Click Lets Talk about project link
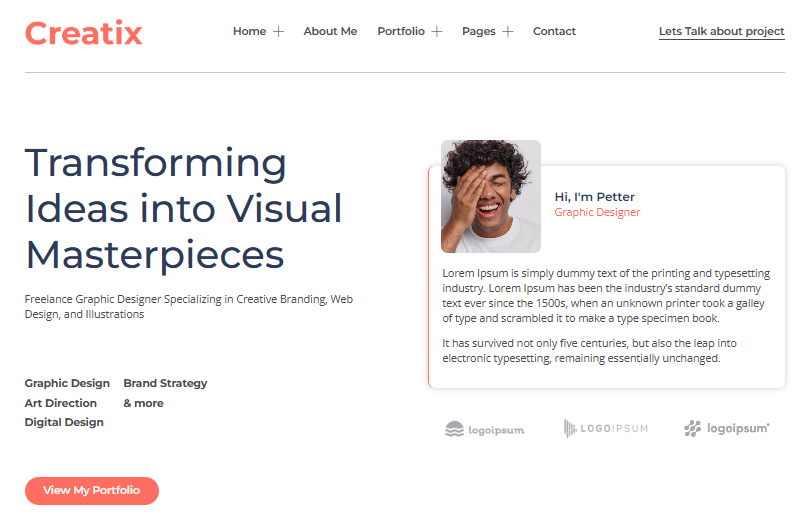808x523 pixels. [721, 31]
